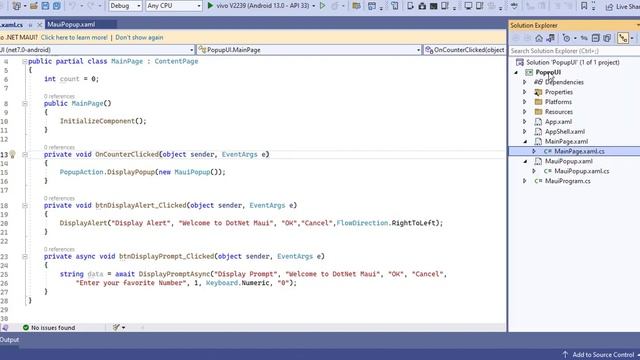Click the Save icon in toolbar

pos(45,6)
